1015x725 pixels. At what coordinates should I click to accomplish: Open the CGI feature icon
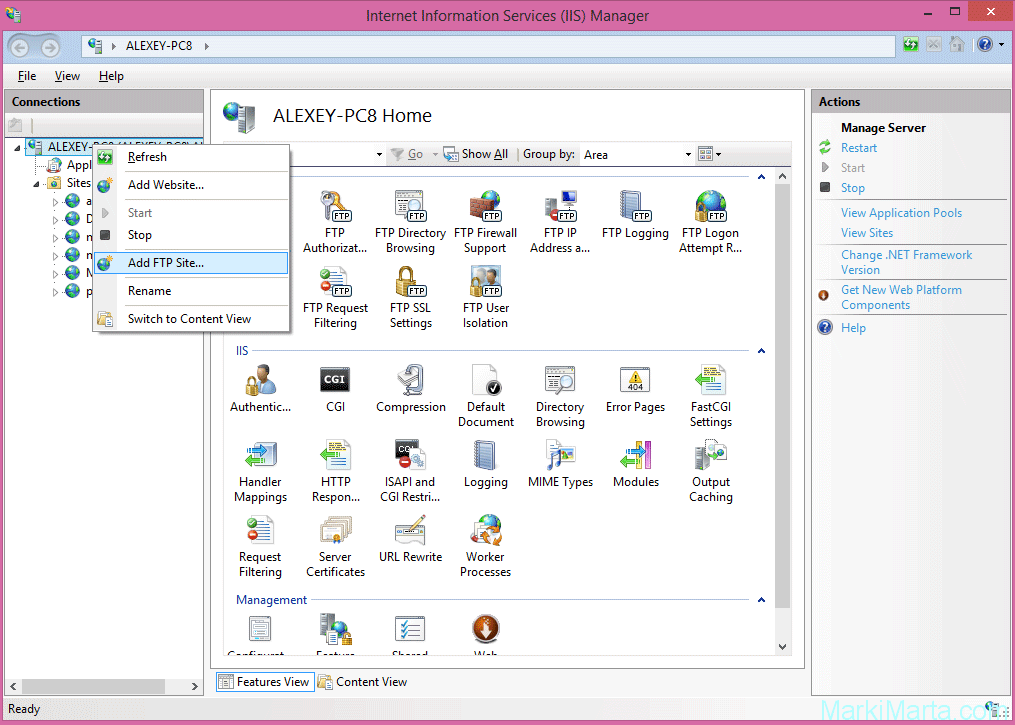(335, 388)
